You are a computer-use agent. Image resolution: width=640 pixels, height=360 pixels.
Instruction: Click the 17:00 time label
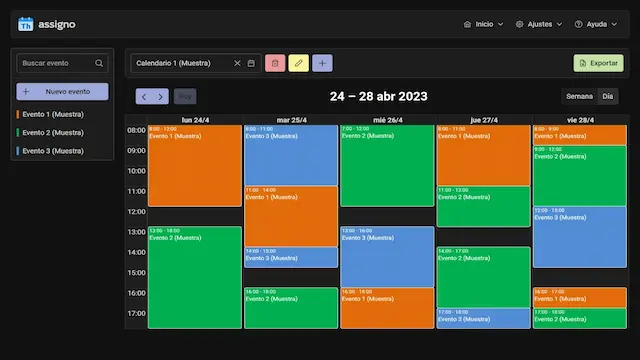[x=136, y=313]
